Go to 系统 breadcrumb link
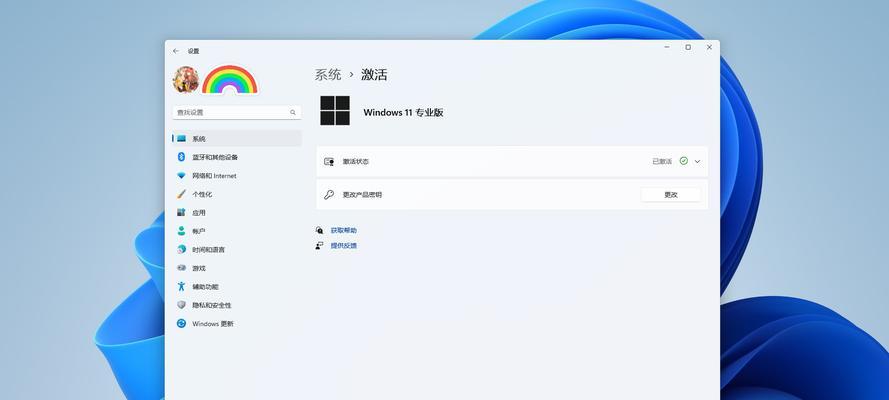 328,75
